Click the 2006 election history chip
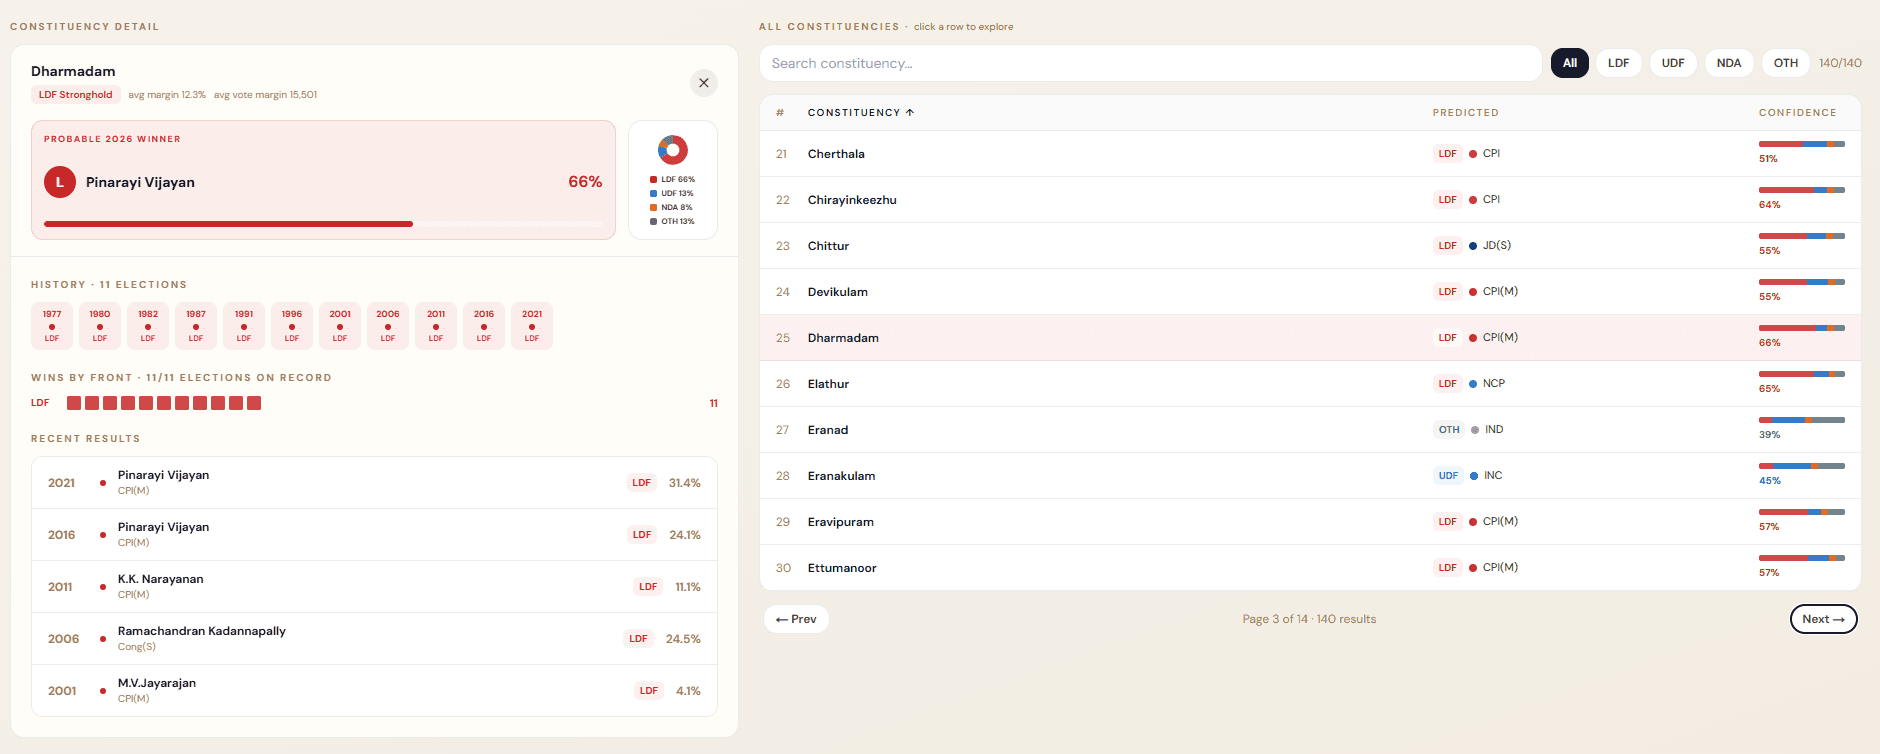Image resolution: width=1880 pixels, height=754 pixels. (x=388, y=326)
